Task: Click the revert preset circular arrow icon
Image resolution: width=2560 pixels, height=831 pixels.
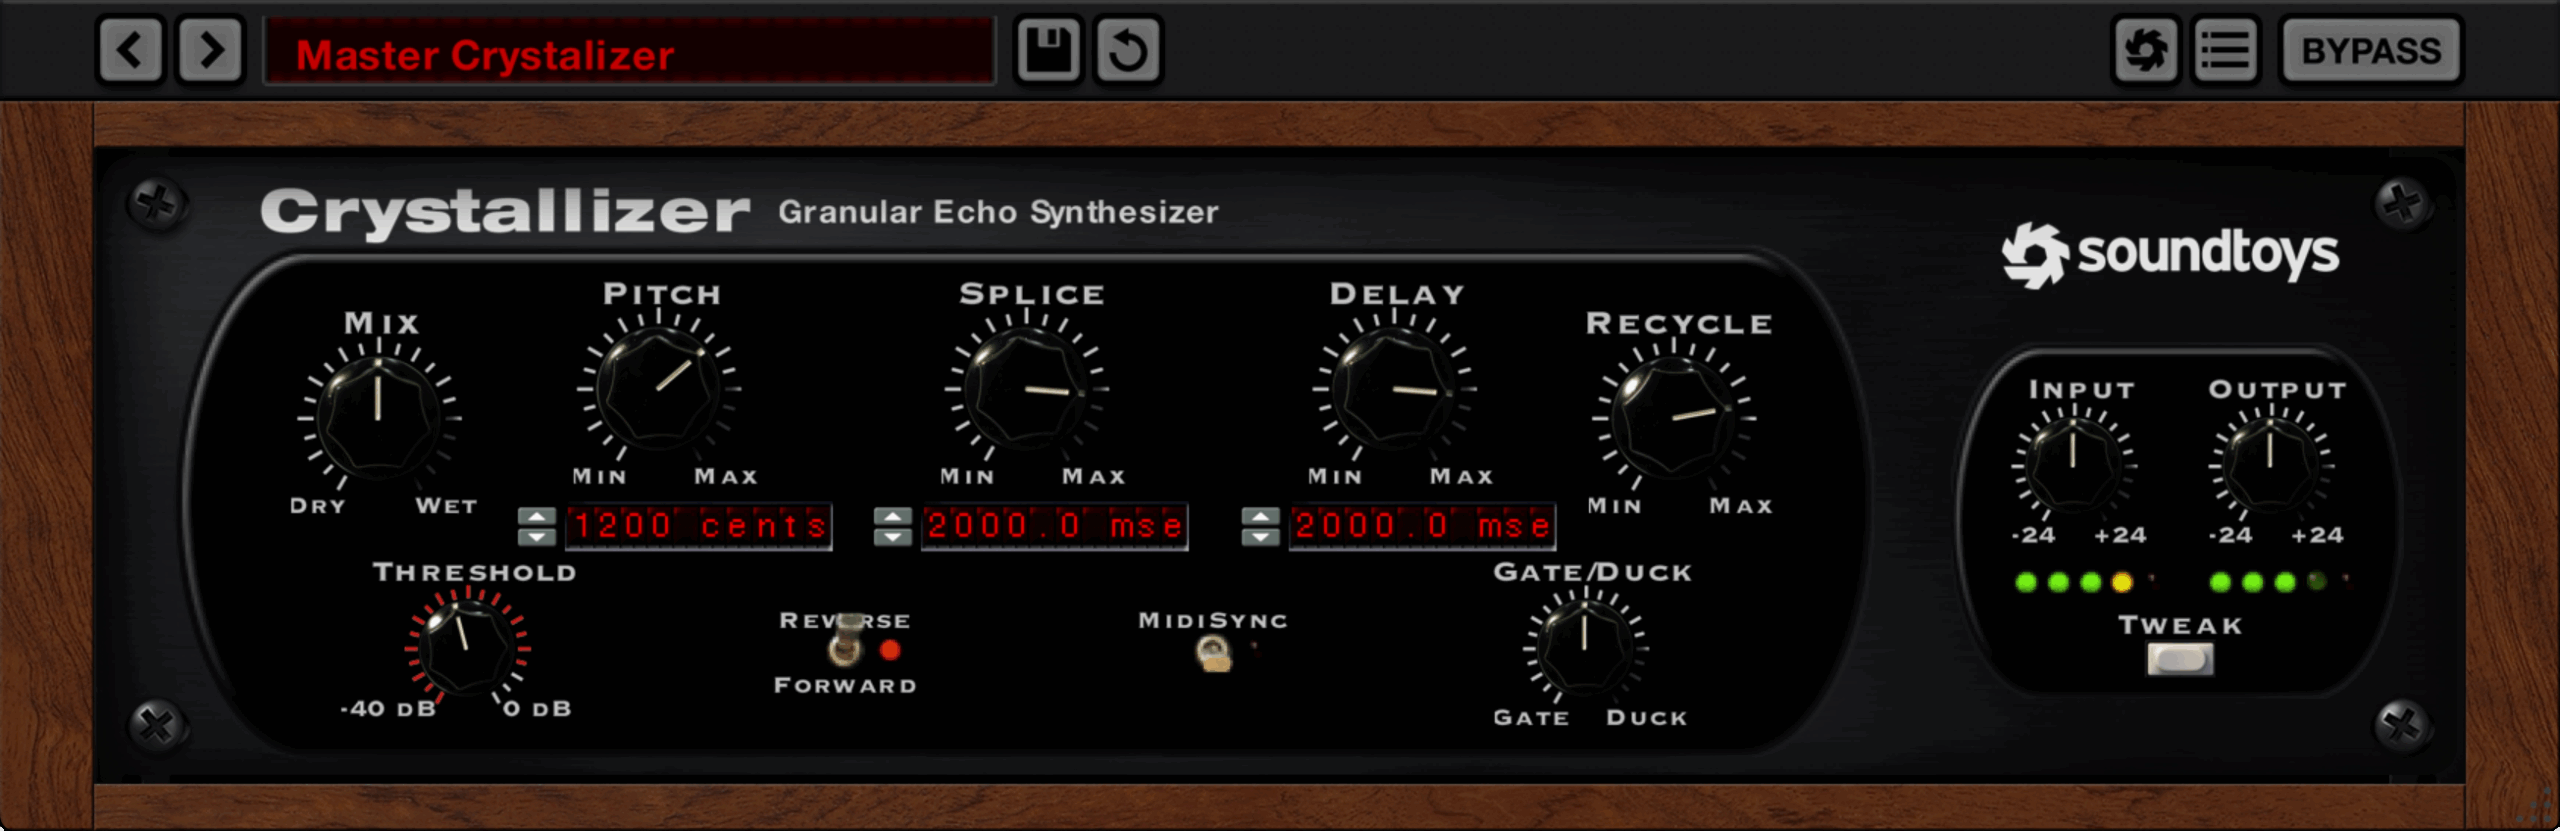Action: point(1128,50)
